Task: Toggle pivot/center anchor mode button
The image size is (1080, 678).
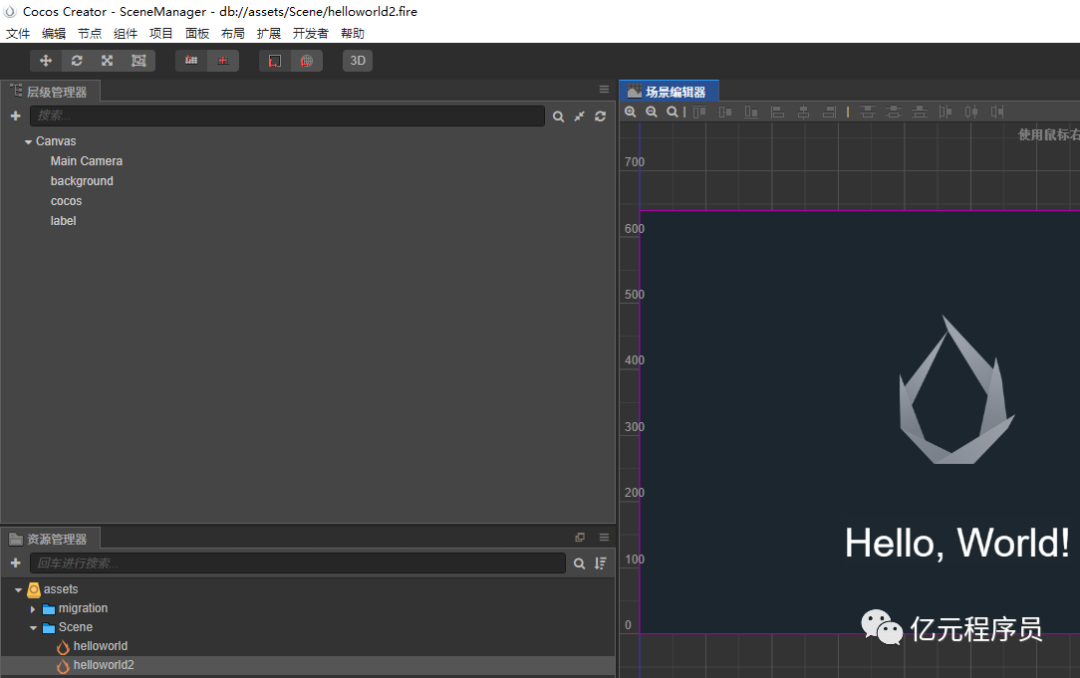Action: [x=191, y=61]
